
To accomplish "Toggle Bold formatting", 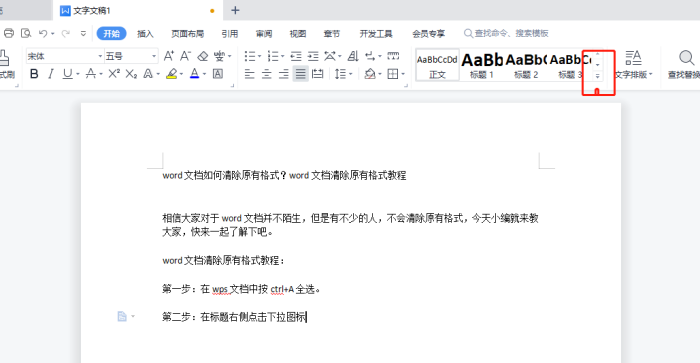I will coord(34,74).
